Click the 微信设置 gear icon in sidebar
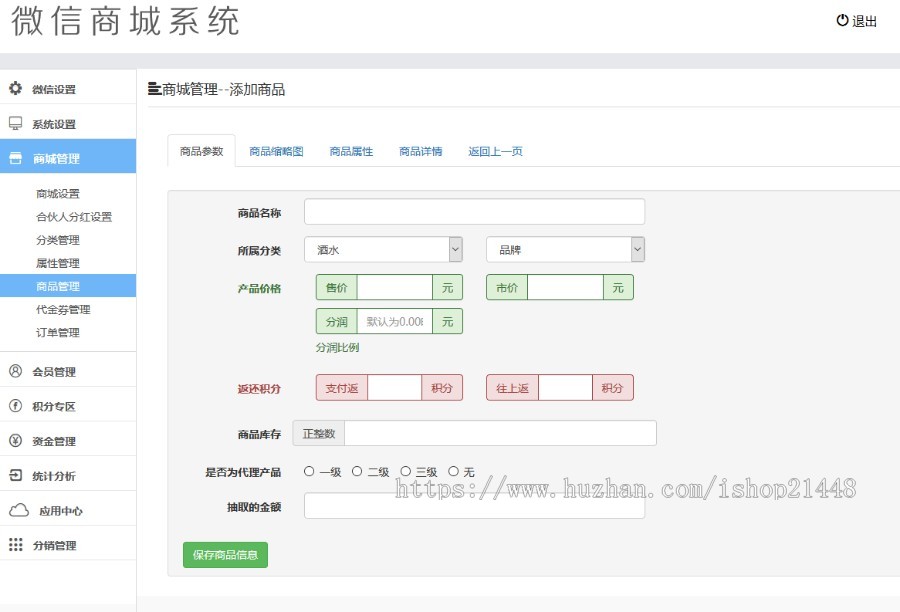Viewport: 900px width, 612px height. pyautogui.click(x=14, y=88)
